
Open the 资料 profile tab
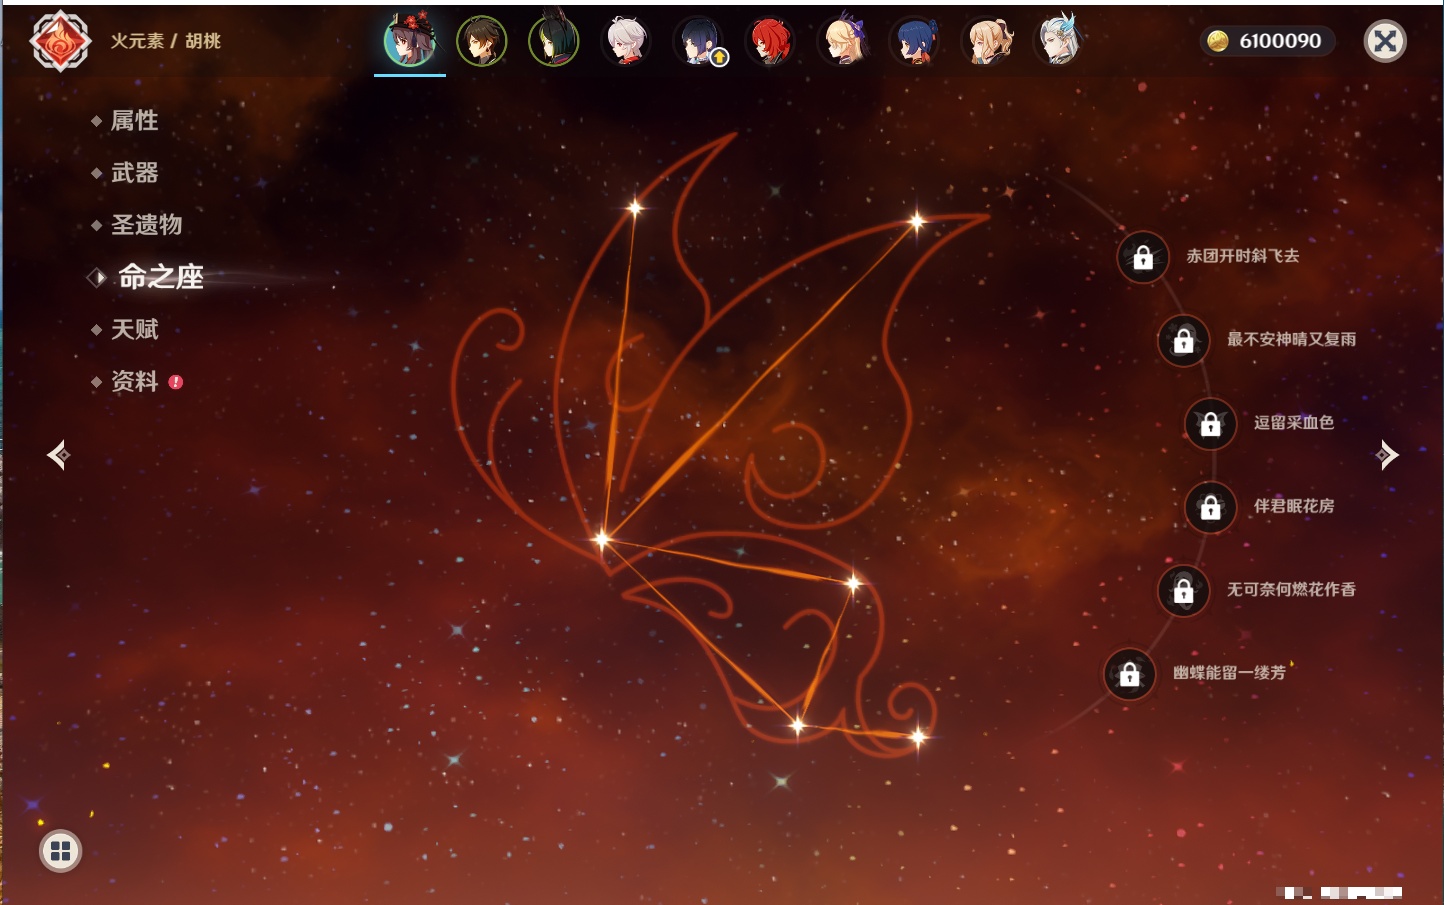click(x=134, y=381)
